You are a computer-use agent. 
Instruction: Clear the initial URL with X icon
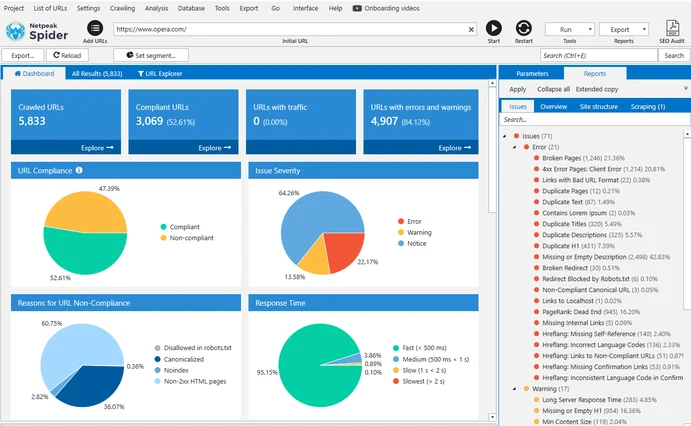click(x=469, y=29)
